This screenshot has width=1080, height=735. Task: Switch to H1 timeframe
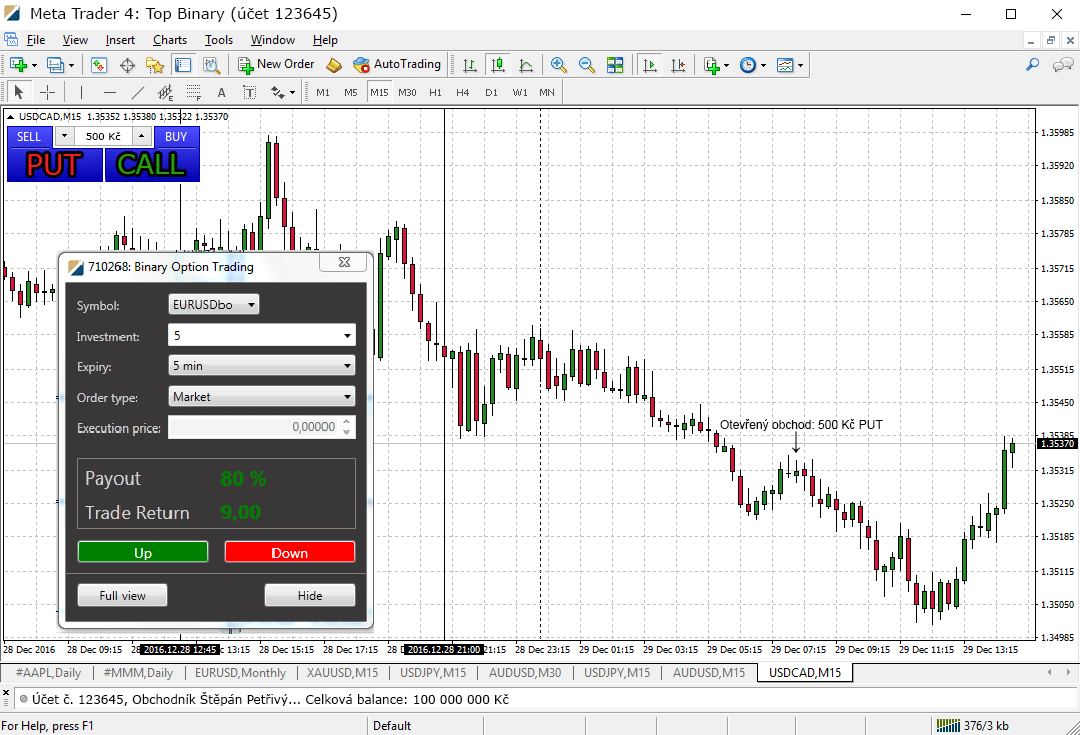click(x=435, y=92)
